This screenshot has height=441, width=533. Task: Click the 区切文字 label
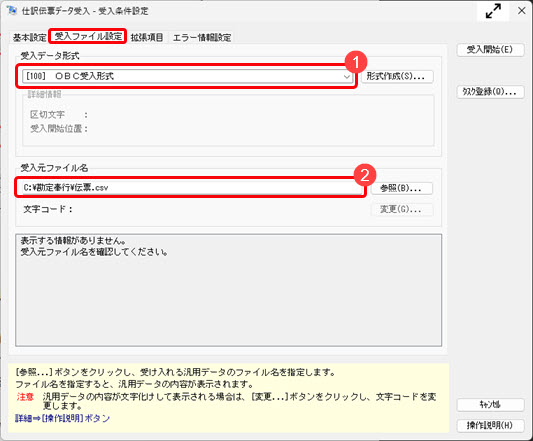pos(47,115)
